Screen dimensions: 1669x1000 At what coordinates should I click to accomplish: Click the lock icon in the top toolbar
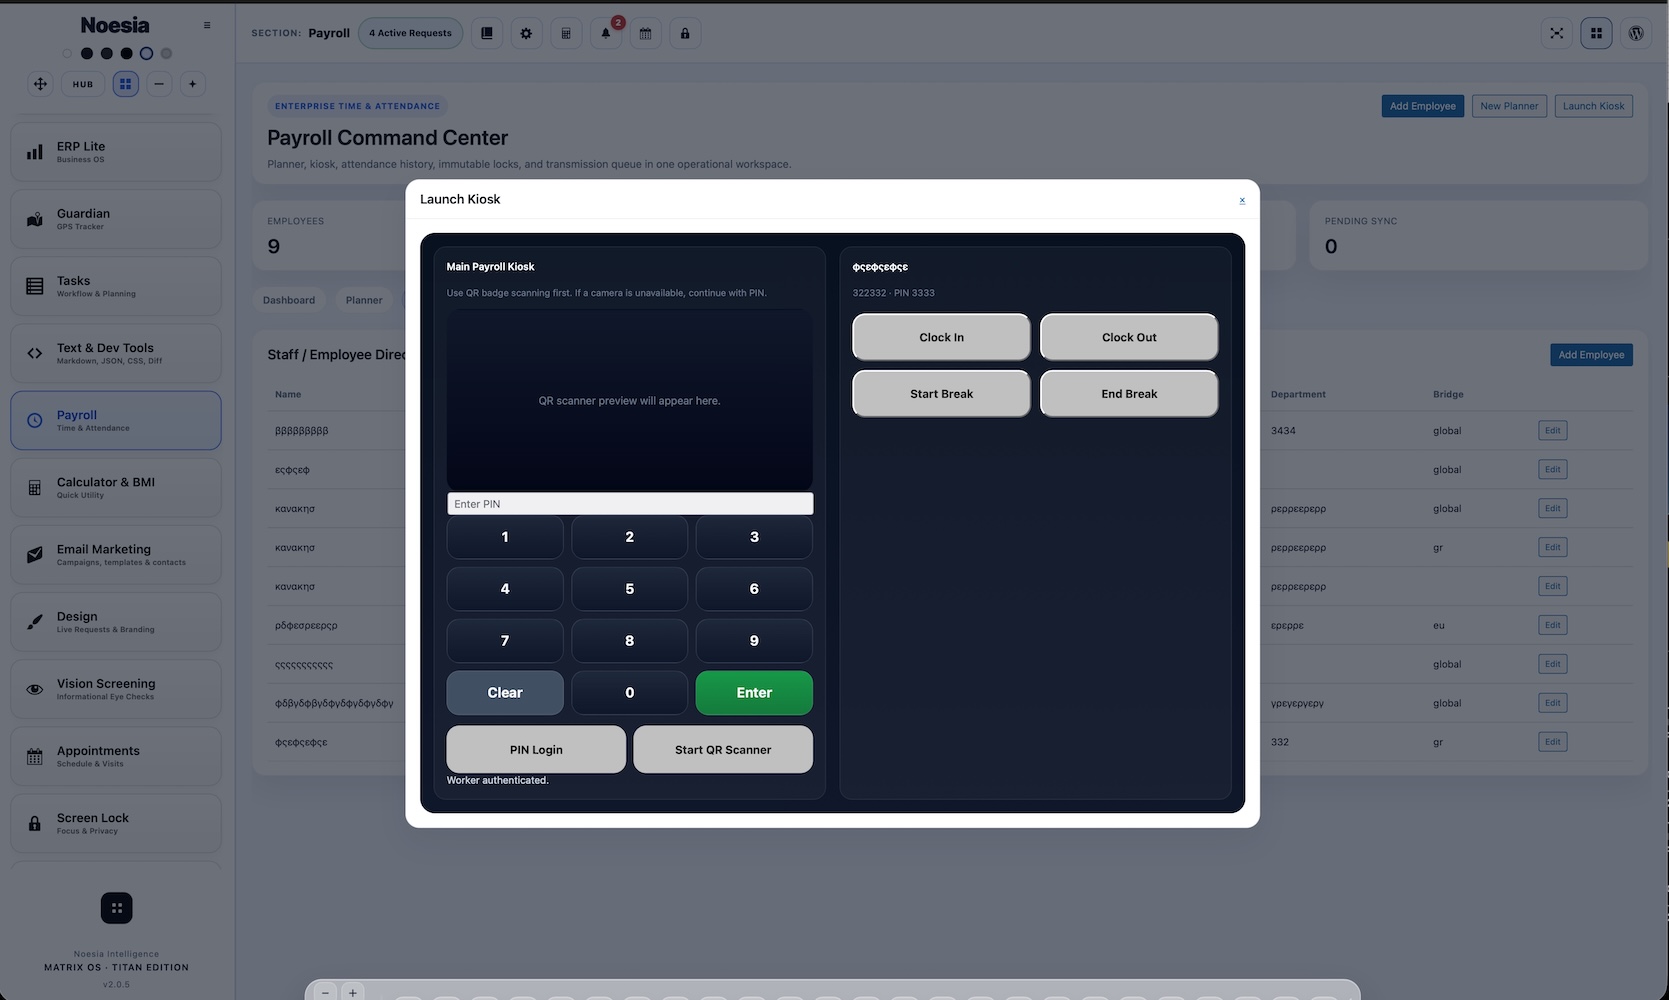pyautogui.click(x=685, y=33)
